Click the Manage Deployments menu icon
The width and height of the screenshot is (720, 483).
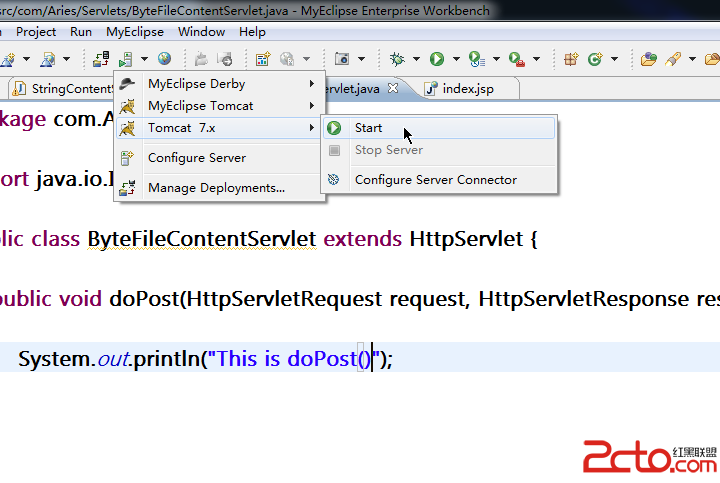[127, 188]
